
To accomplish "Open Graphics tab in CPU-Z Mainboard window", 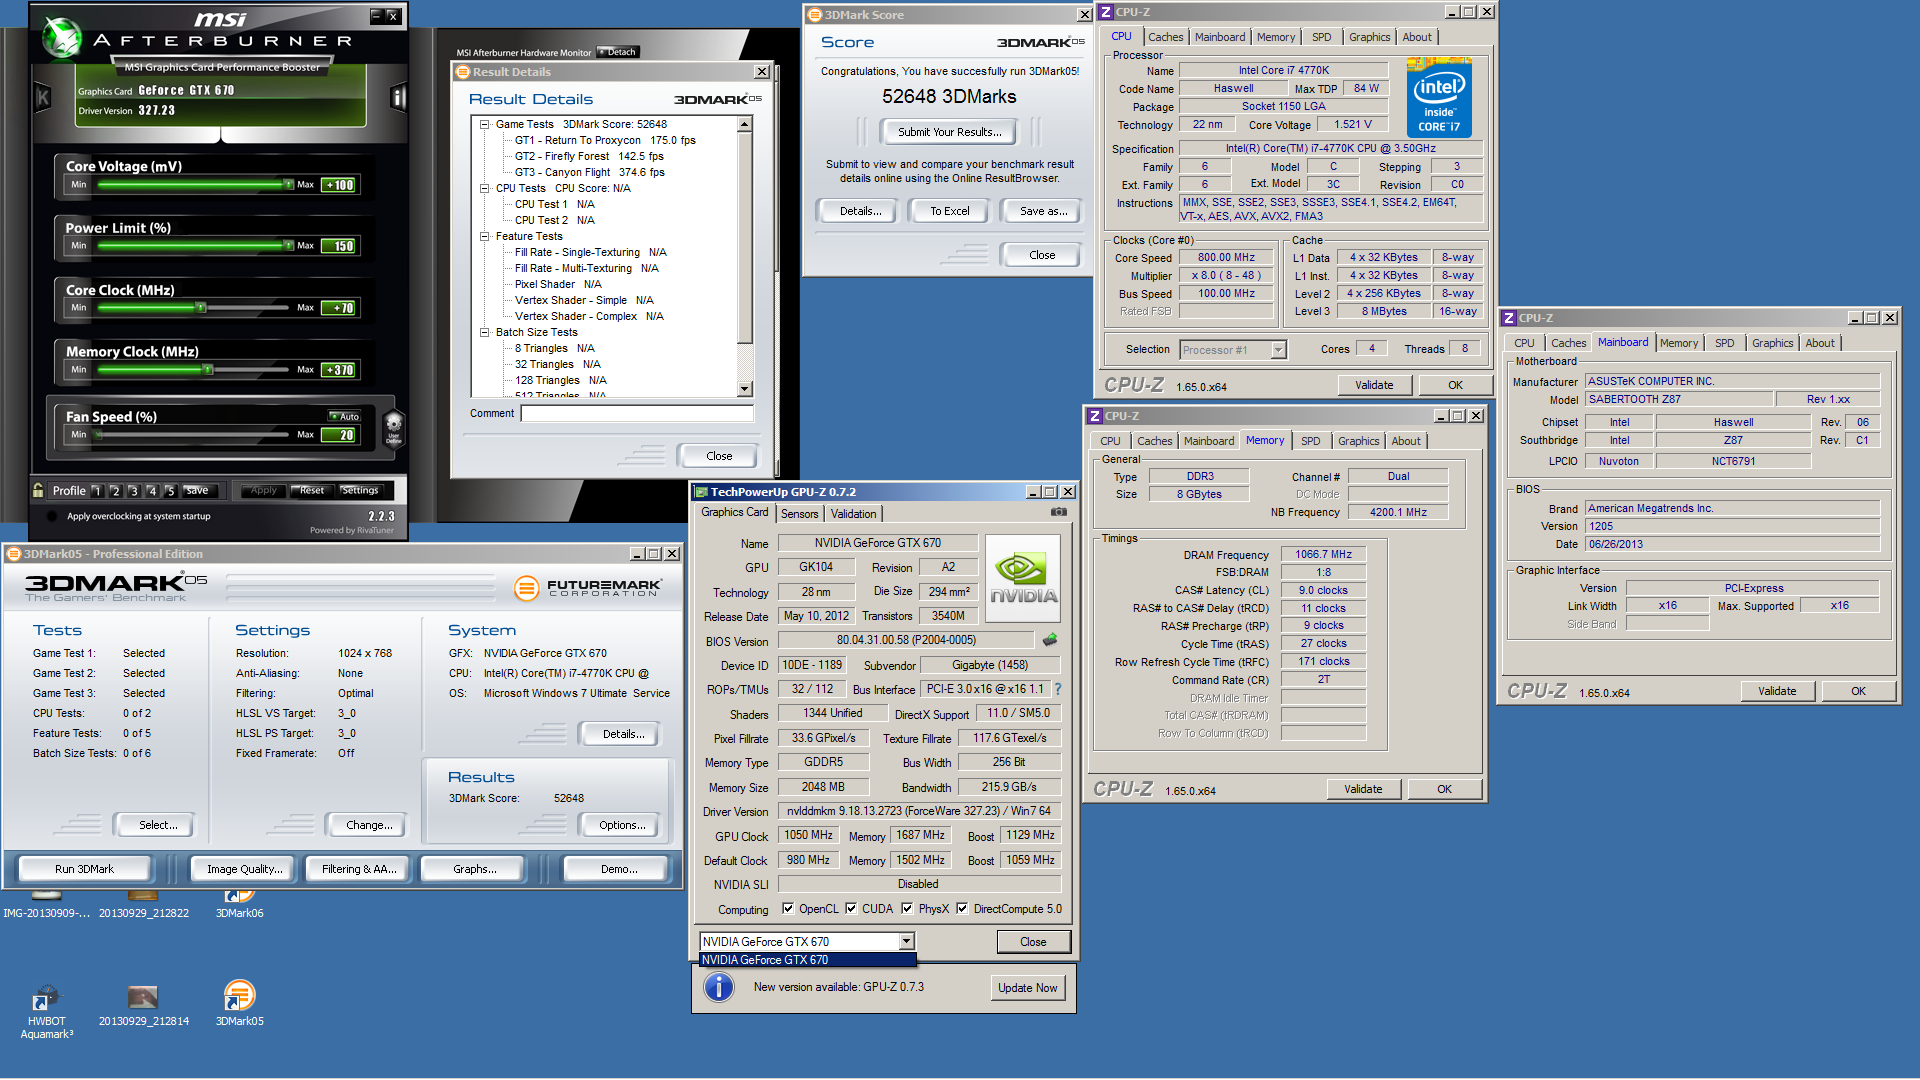I will (1772, 343).
